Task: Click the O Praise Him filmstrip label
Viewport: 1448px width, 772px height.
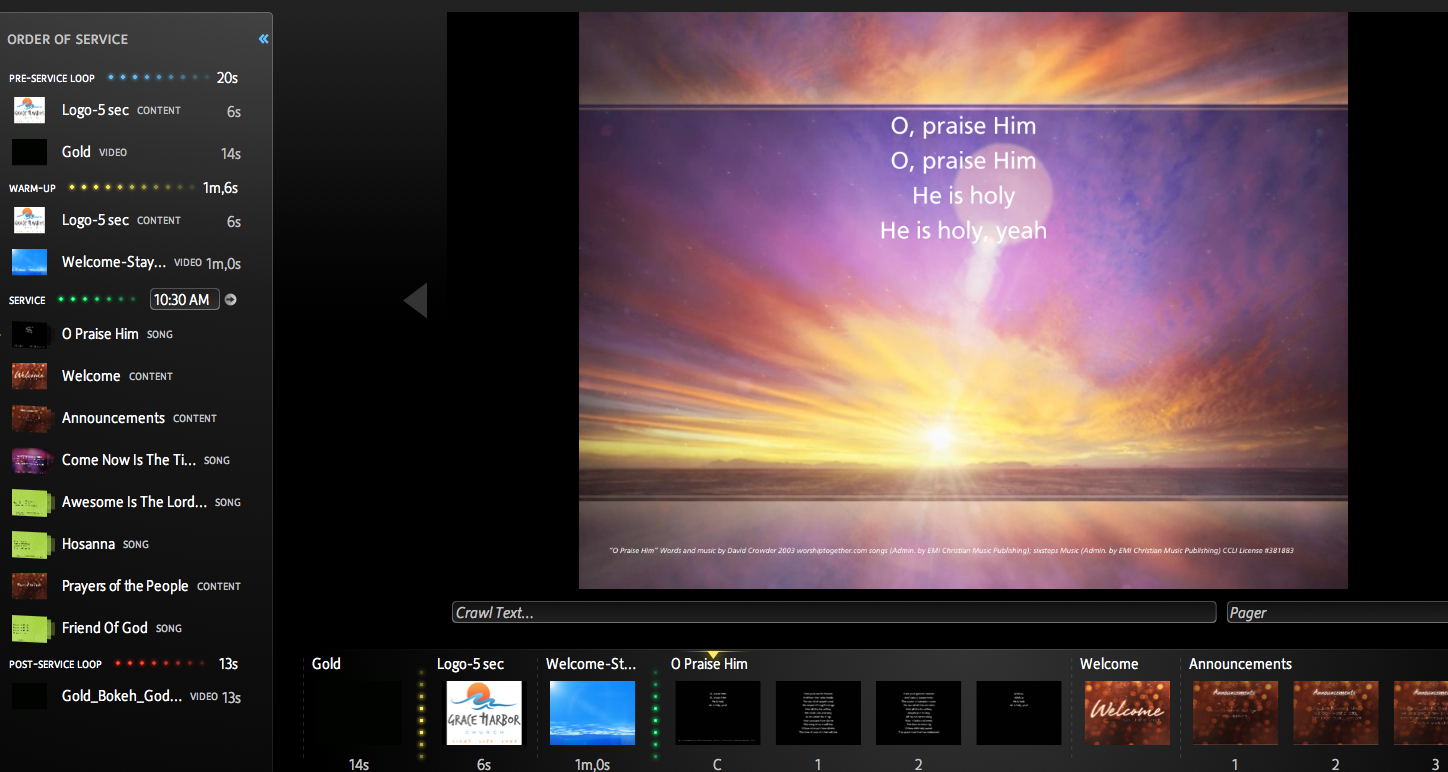Action: coord(709,664)
